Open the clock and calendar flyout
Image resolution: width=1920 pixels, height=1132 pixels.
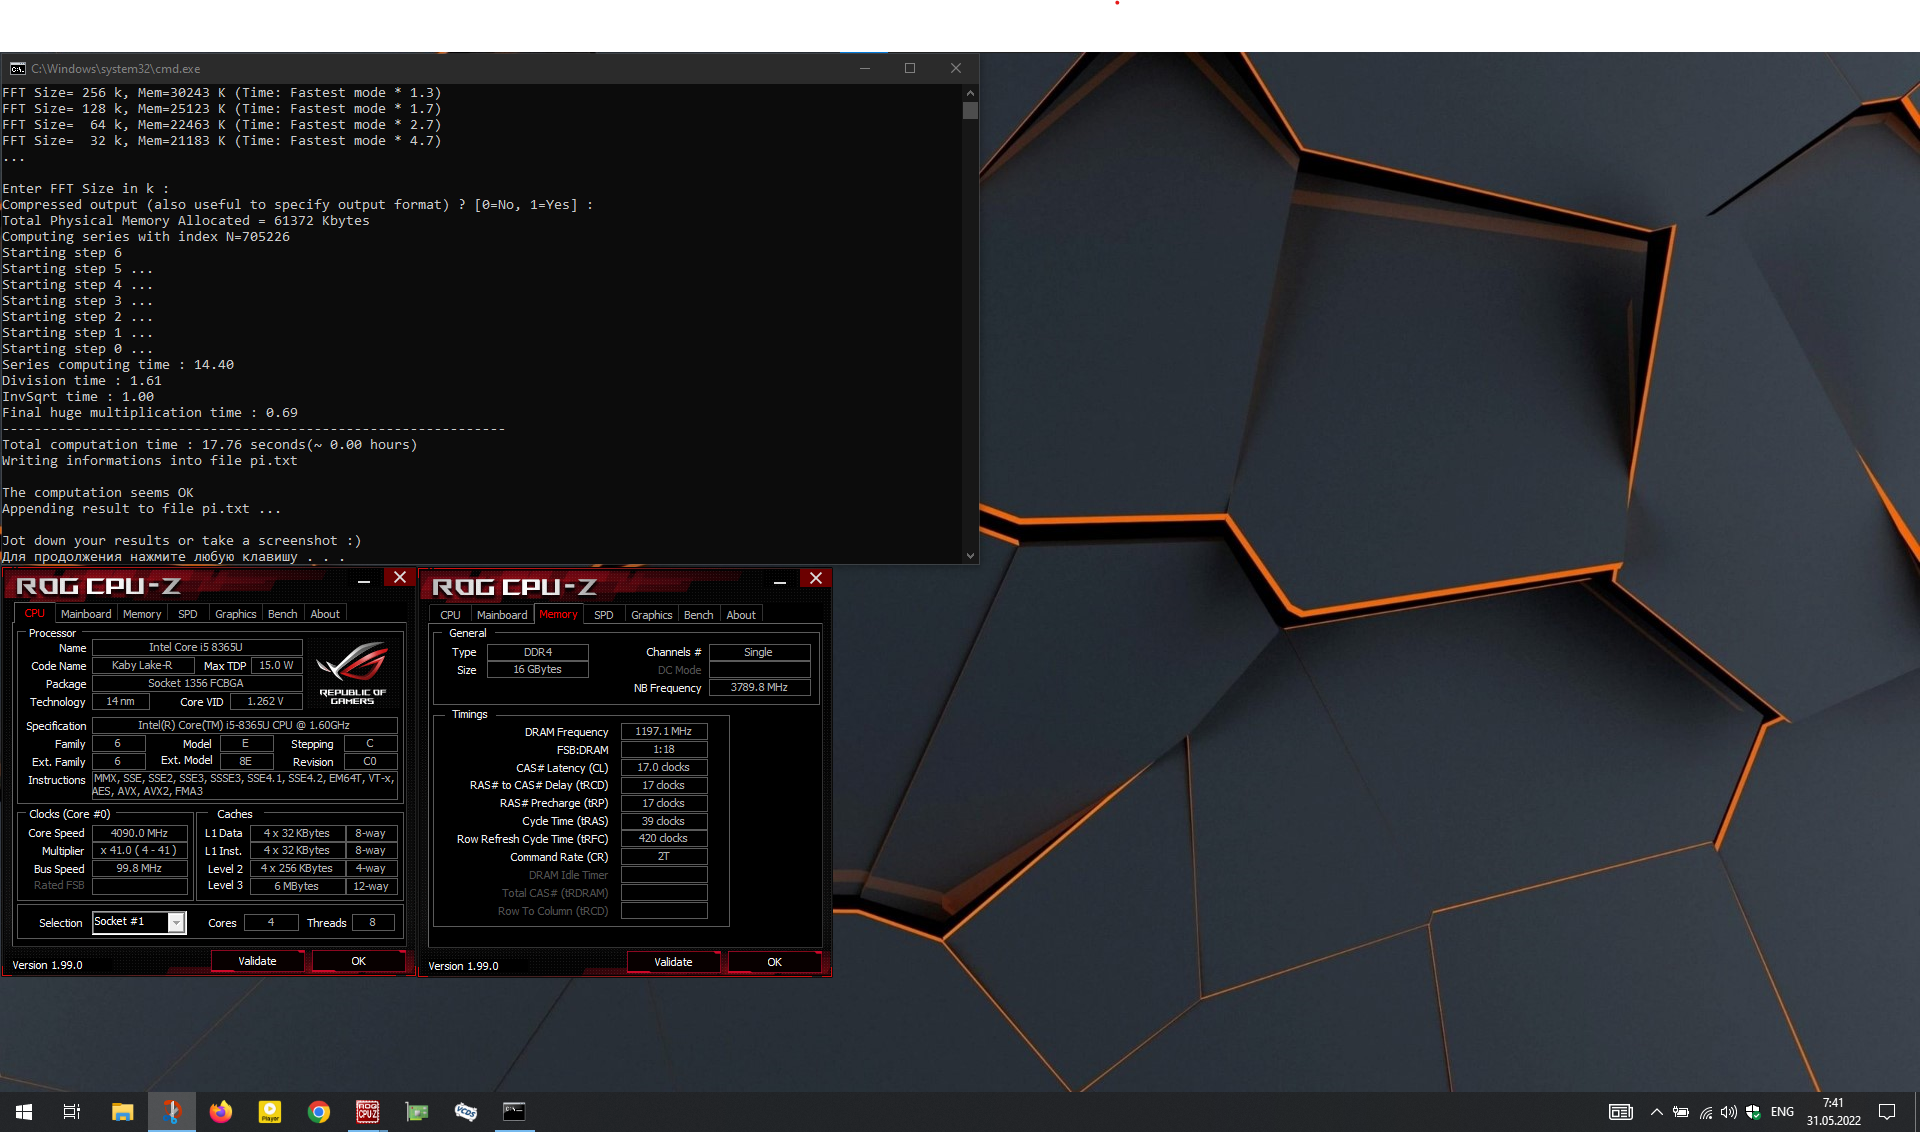point(1834,1112)
